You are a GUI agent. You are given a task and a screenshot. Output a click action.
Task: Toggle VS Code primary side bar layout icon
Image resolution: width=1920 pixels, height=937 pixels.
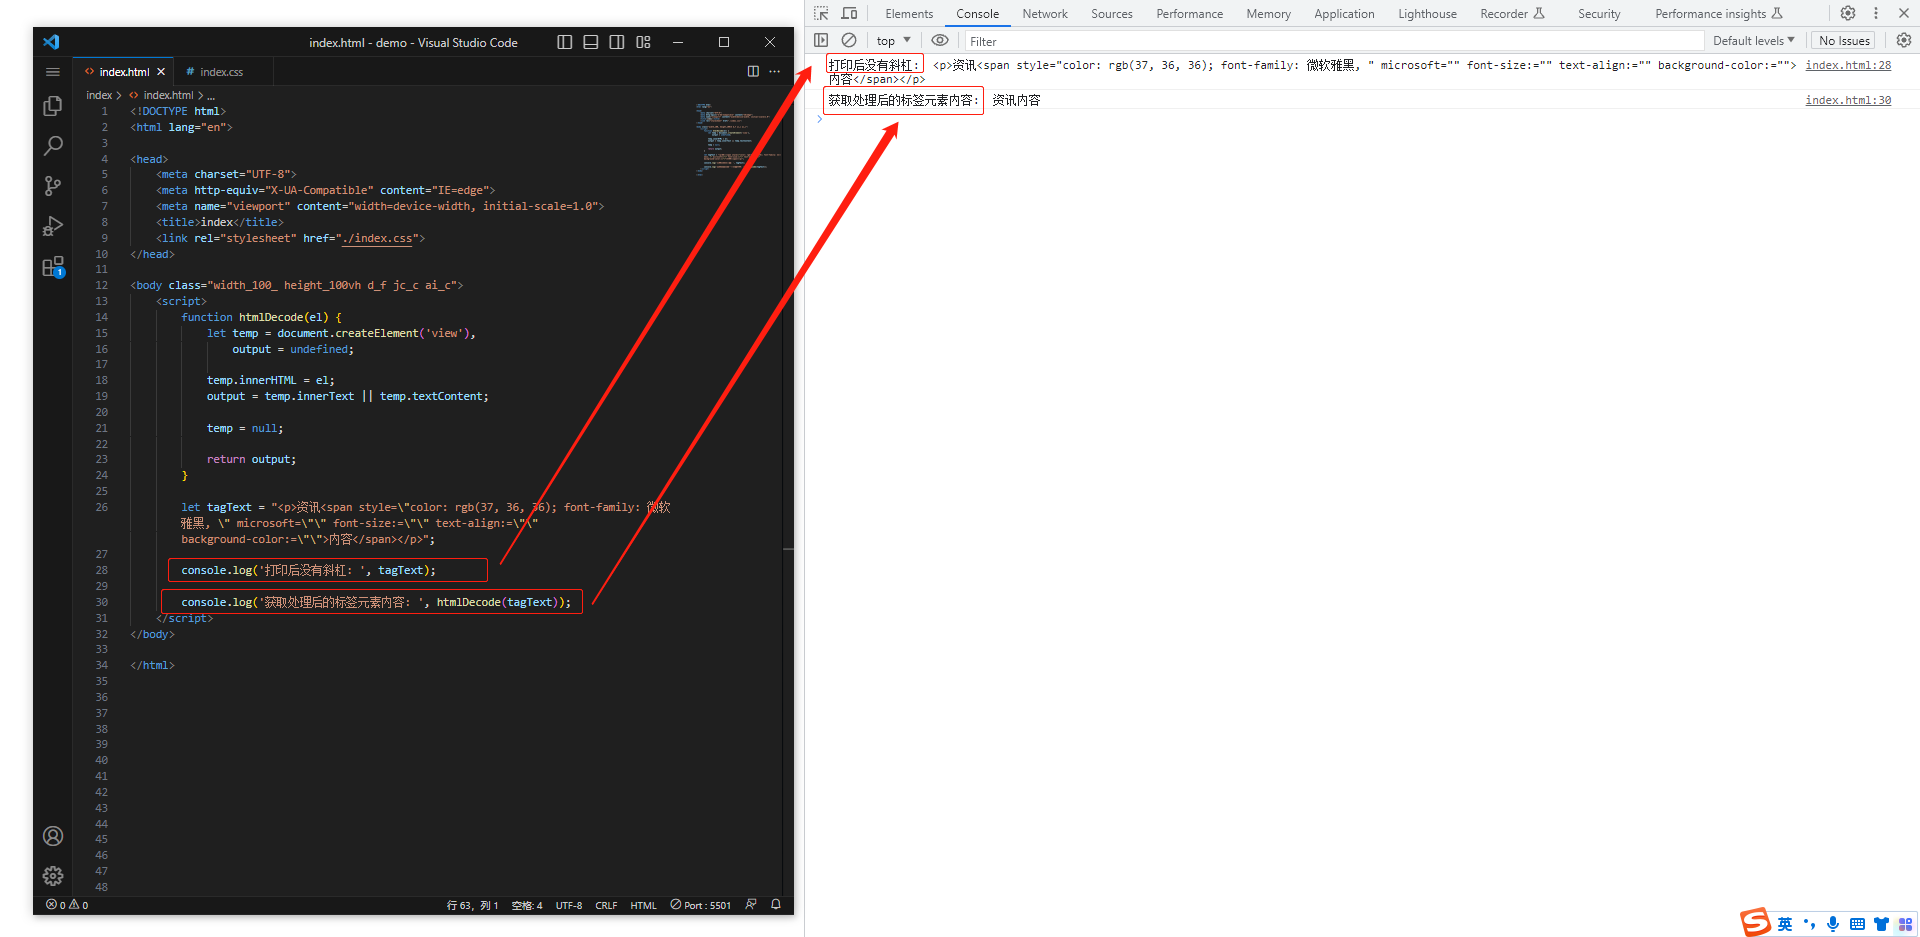[565, 42]
